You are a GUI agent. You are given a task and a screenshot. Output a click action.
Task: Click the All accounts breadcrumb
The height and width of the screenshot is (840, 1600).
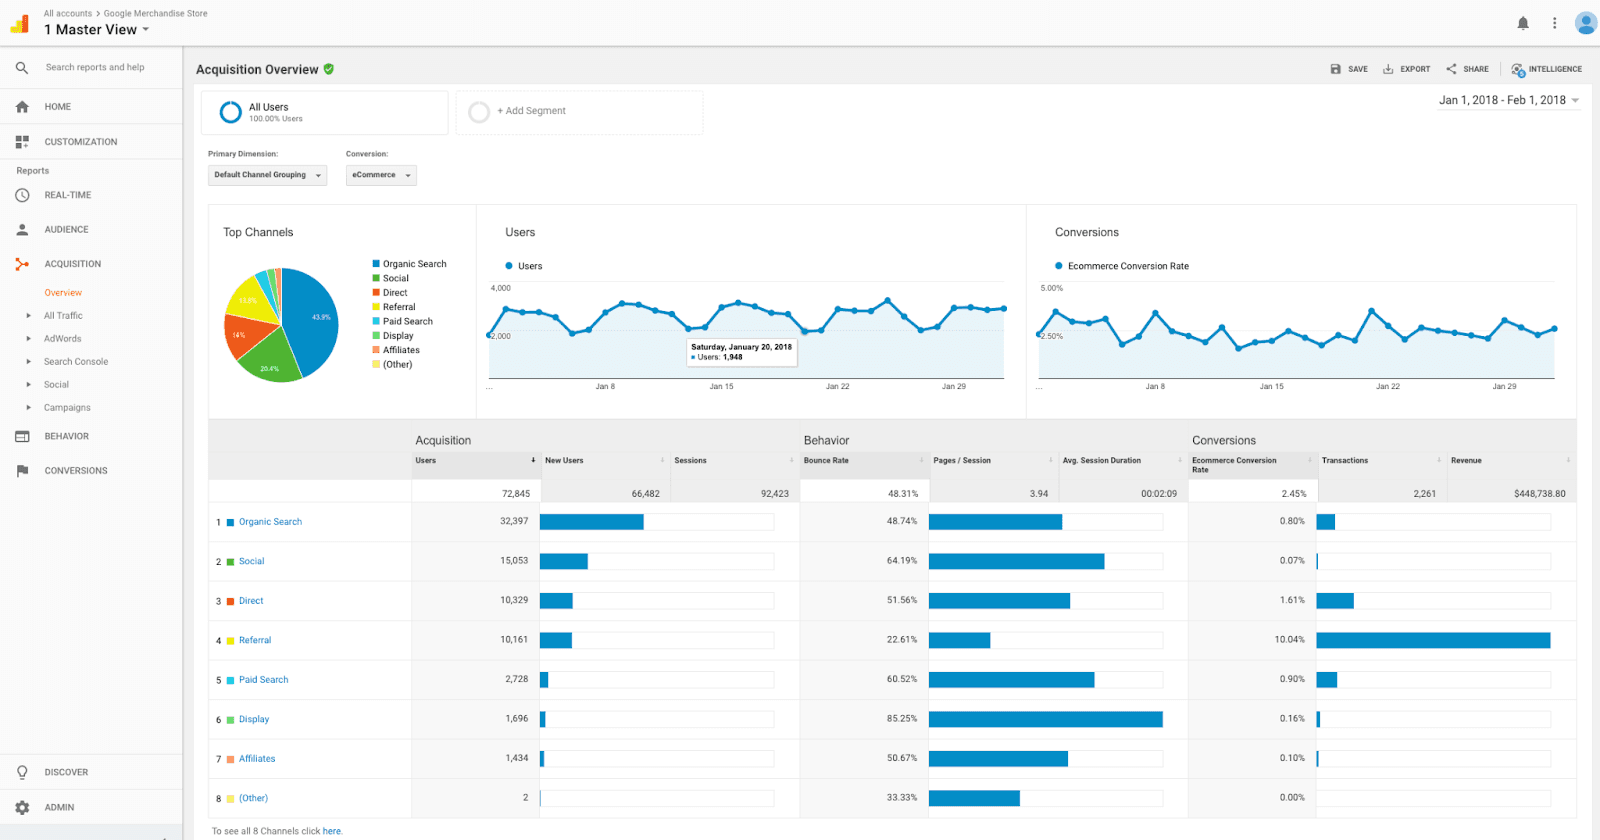click(x=68, y=14)
